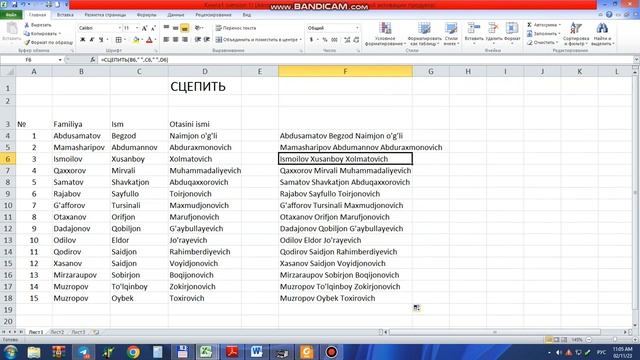Image resolution: width=640 pixels, height=360 pixels.
Task: Align text to middle of cell
Action: [x=176, y=28]
